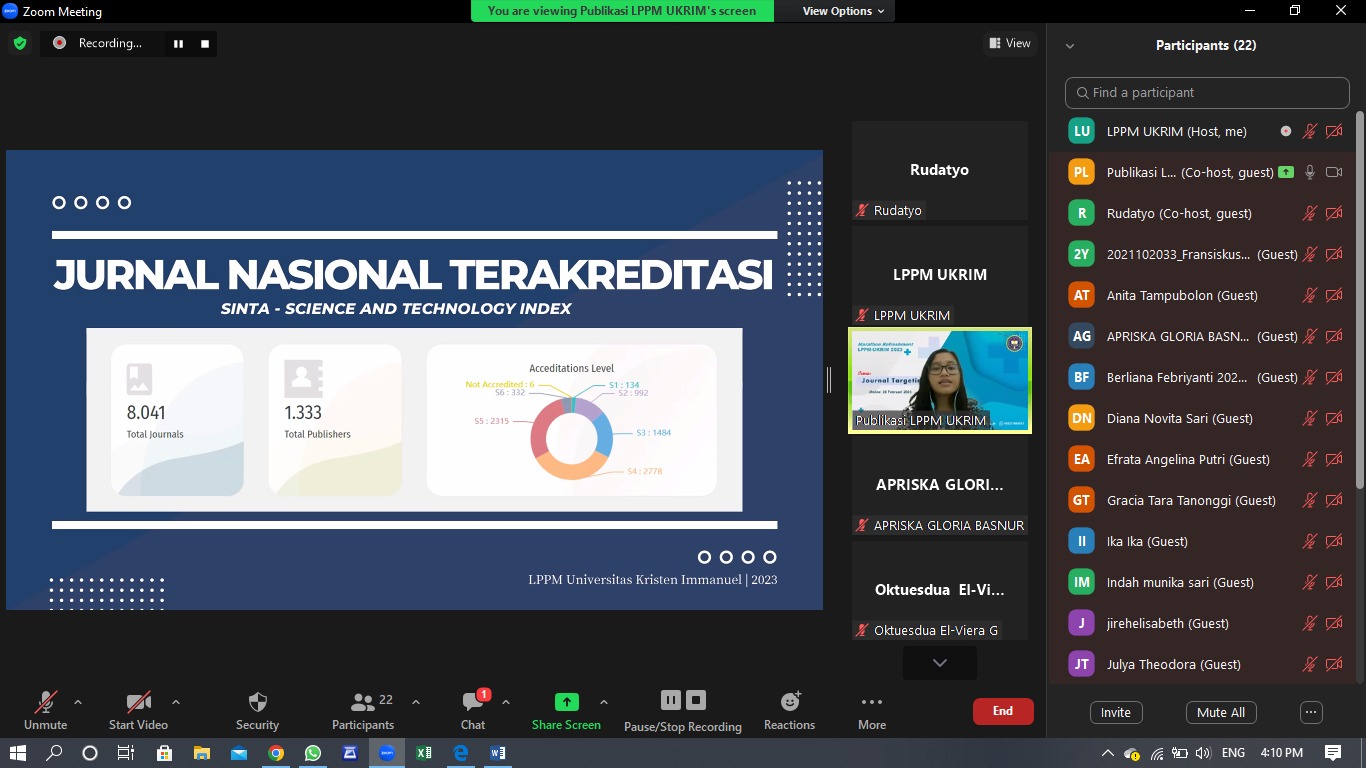Show more video tiles with down arrow
Screen dimensions: 1366x768
pyautogui.click(x=940, y=662)
